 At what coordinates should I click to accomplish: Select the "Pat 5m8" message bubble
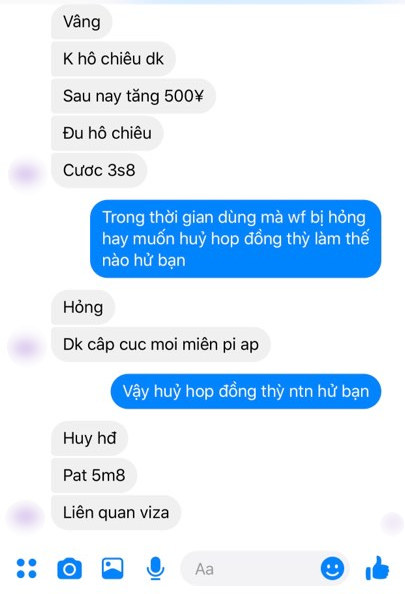(x=94, y=475)
